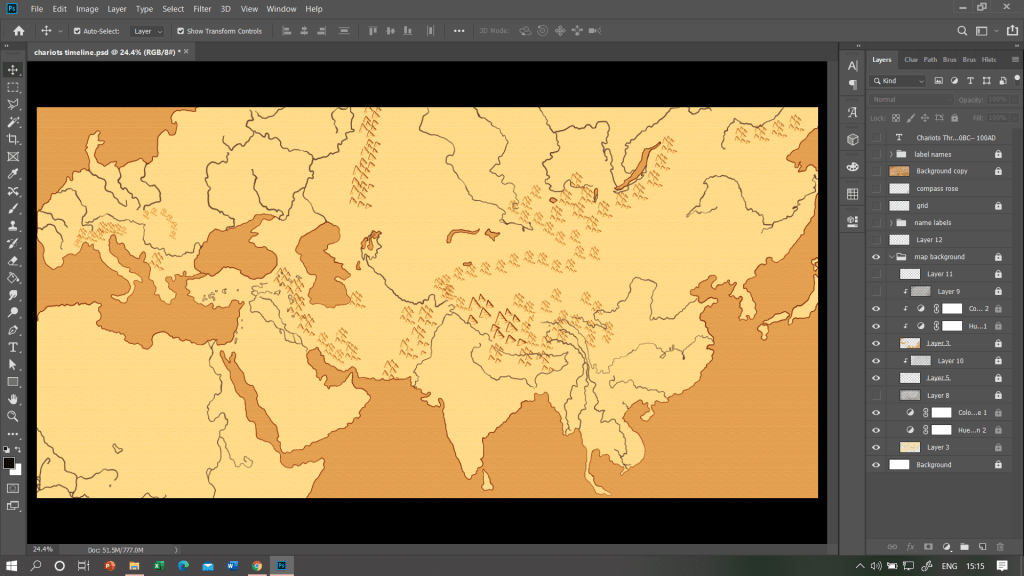
Task: Open the Filter menu
Action: pos(204,9)
